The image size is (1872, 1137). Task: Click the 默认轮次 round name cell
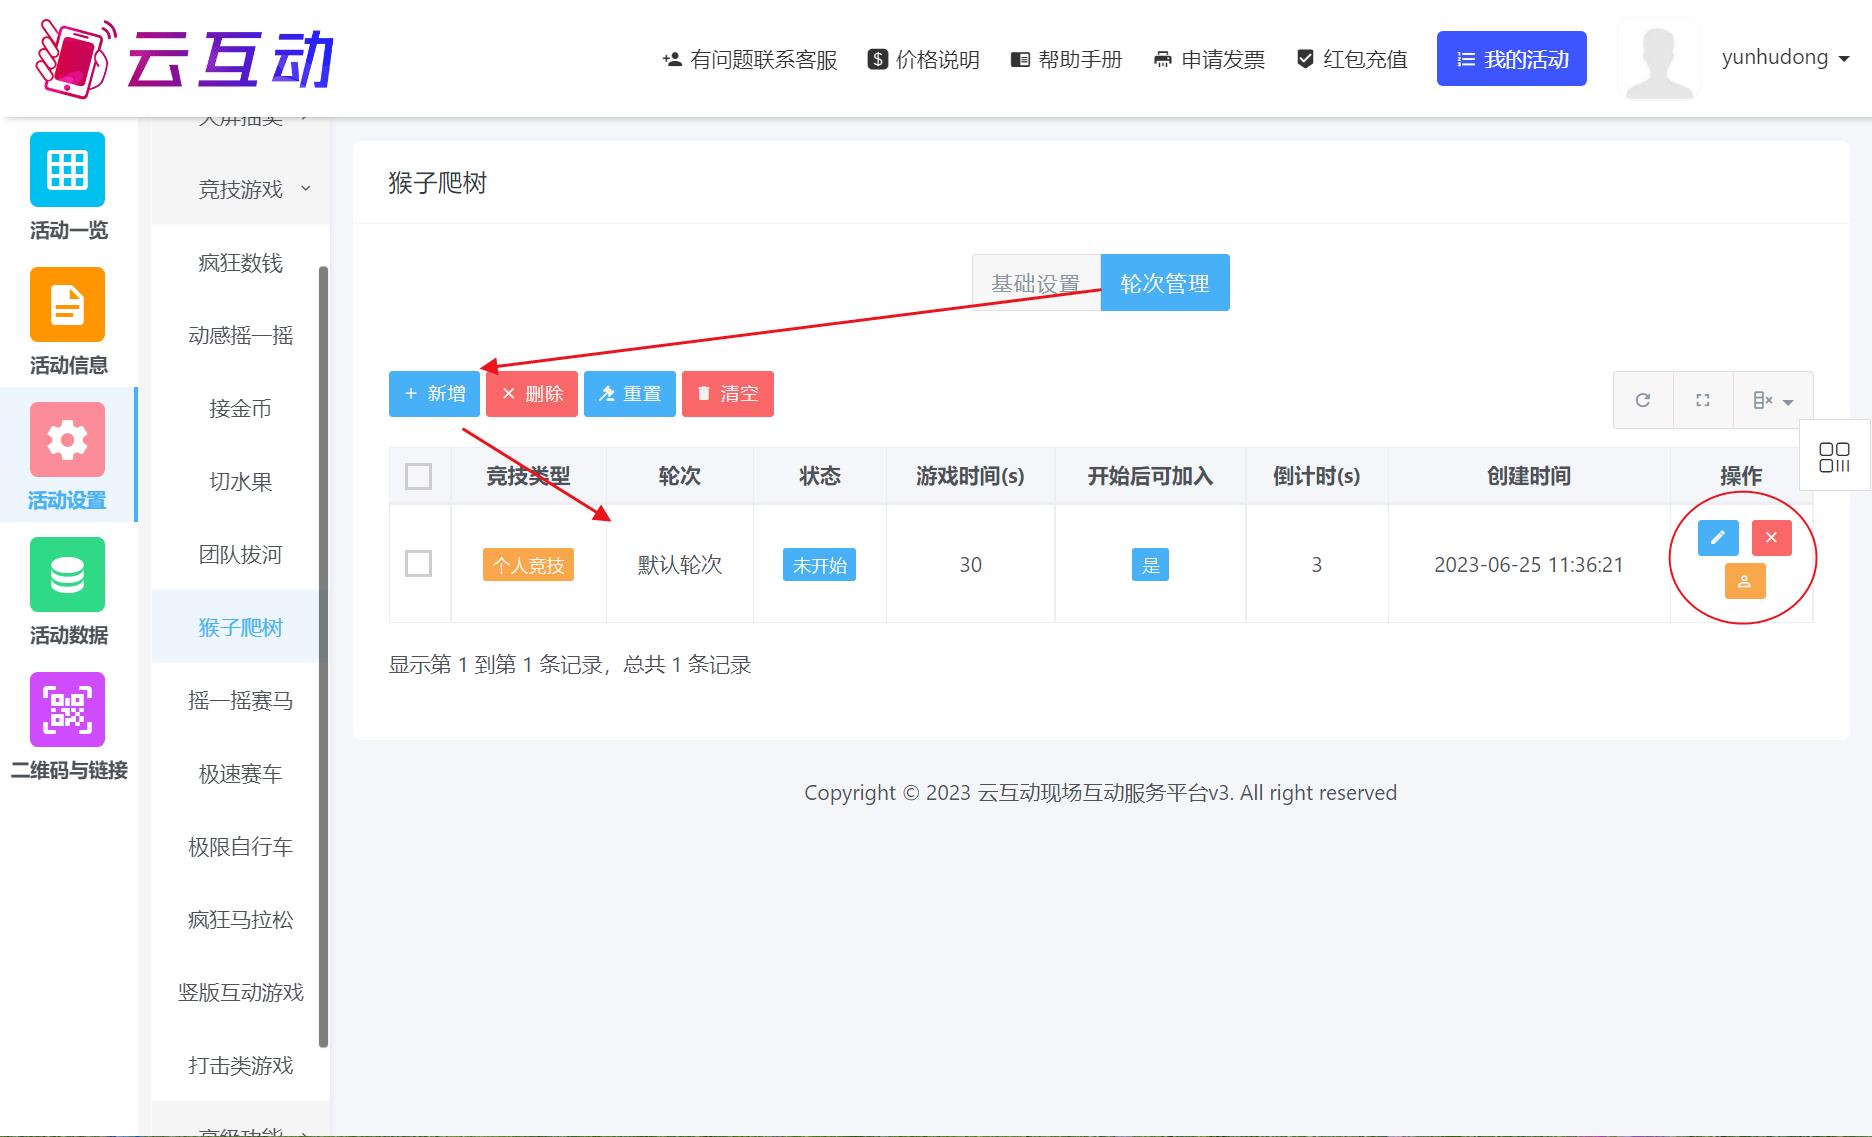point(680,565)
